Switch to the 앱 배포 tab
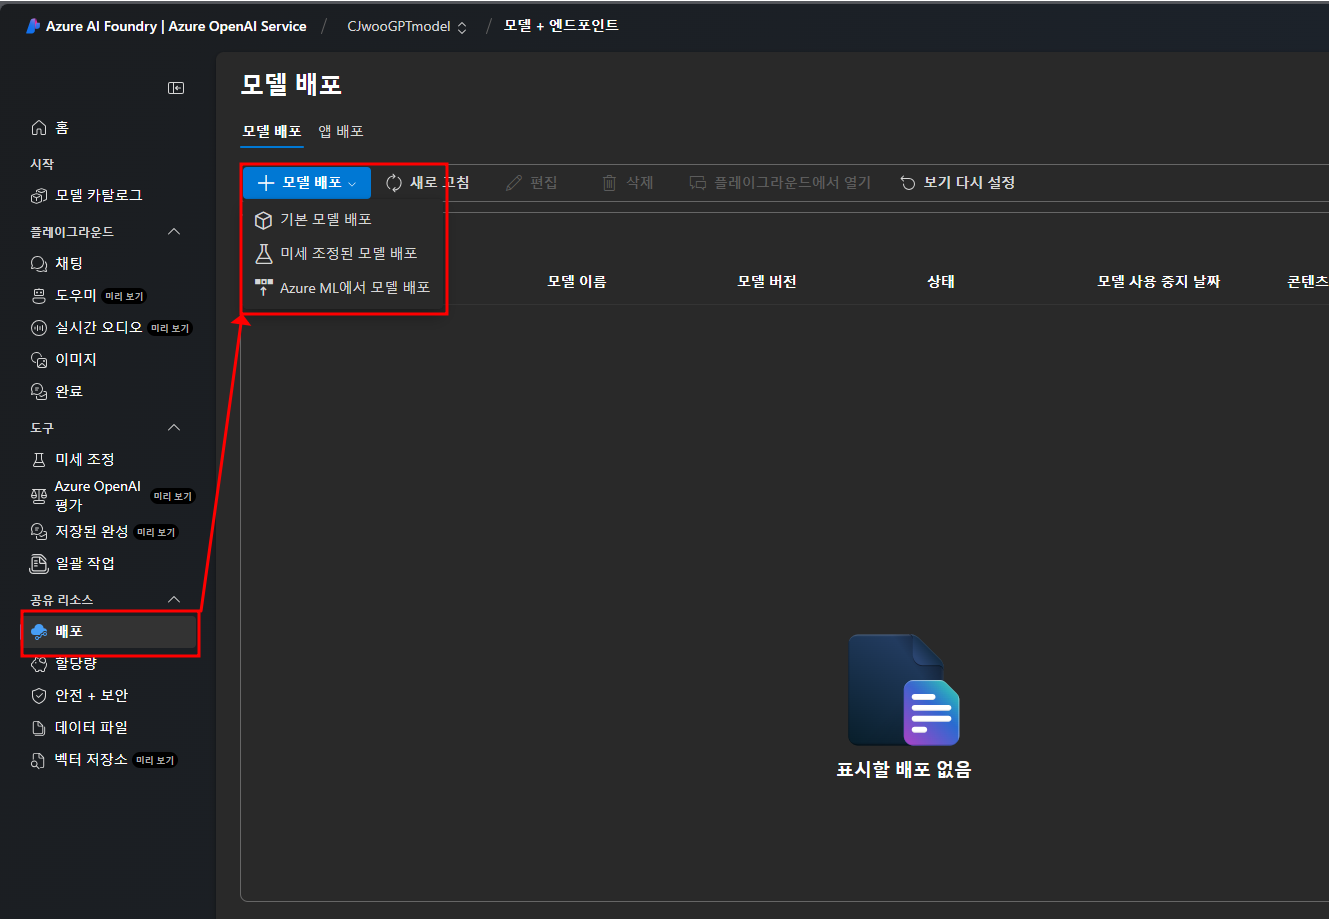The height and width of the screenshot is (919, 1329). click(x=341, y=131)
